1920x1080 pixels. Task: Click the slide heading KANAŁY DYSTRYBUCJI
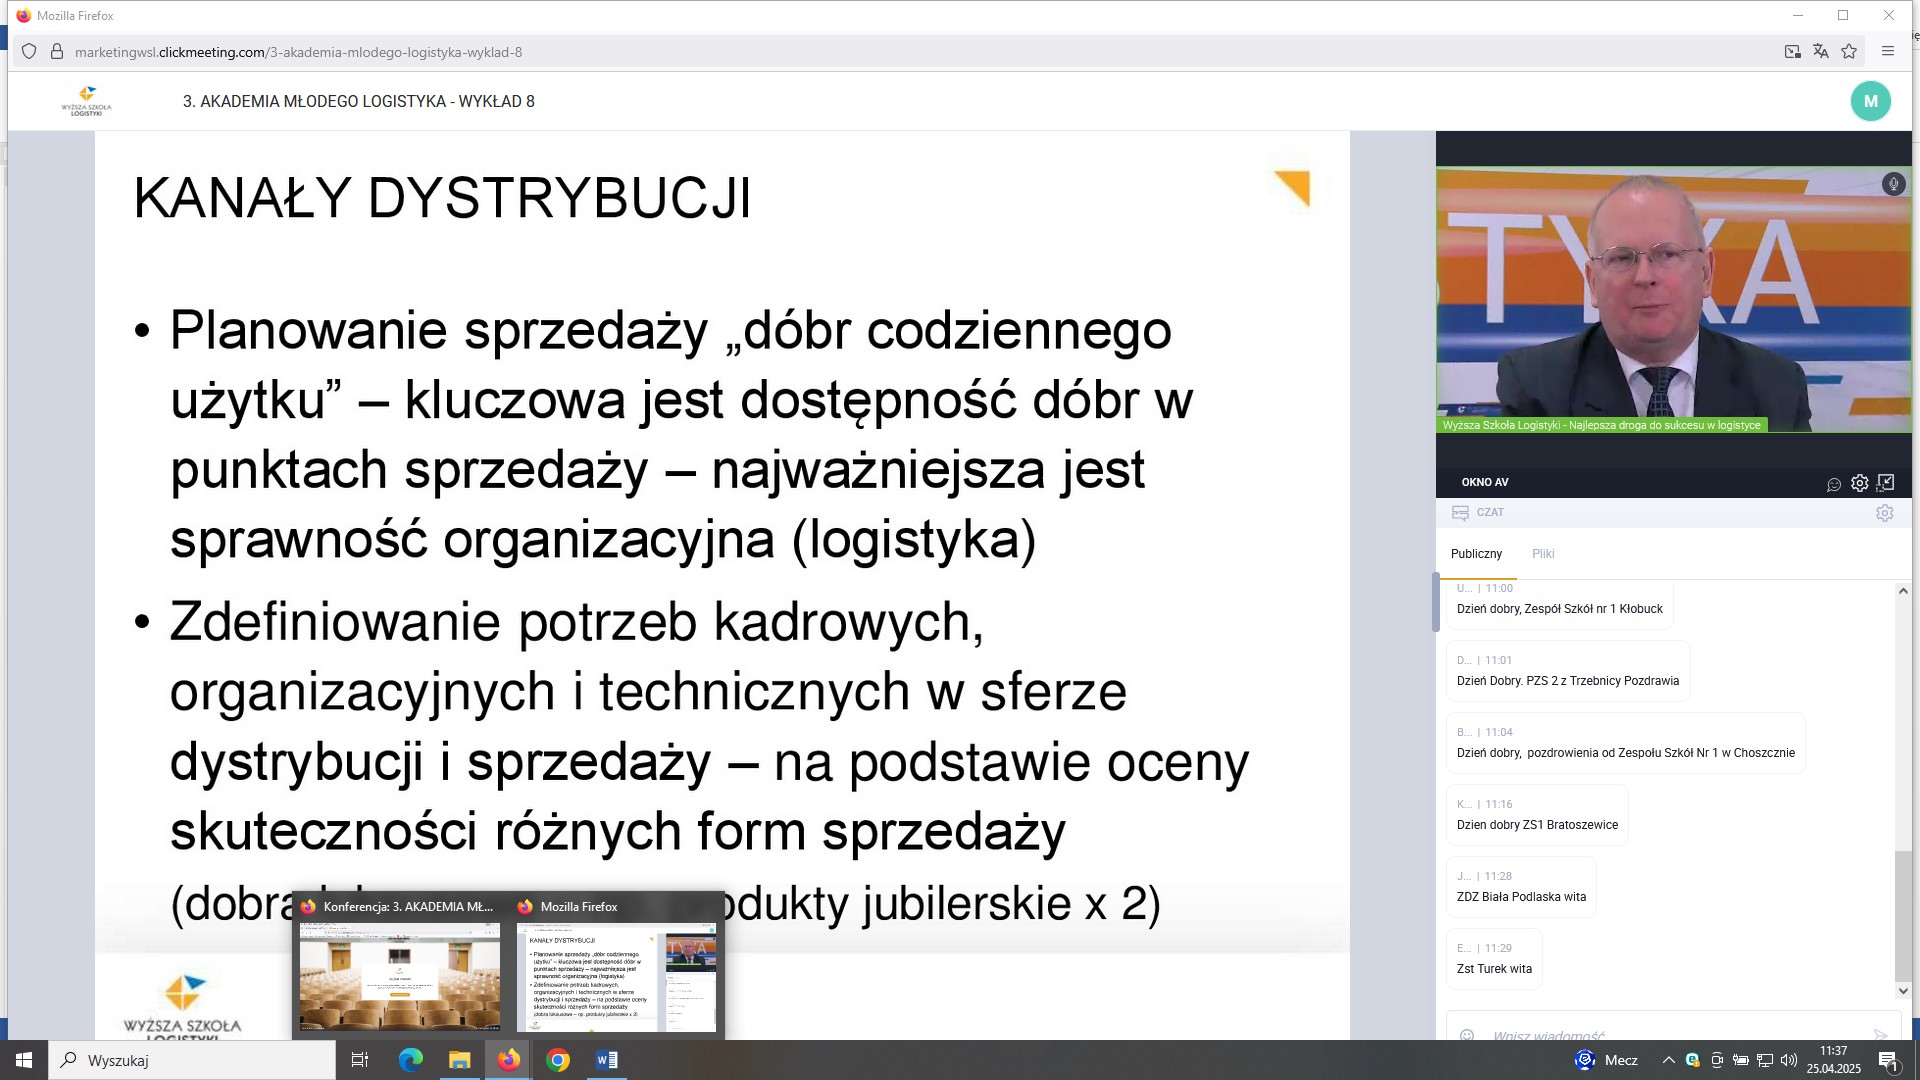442,197
